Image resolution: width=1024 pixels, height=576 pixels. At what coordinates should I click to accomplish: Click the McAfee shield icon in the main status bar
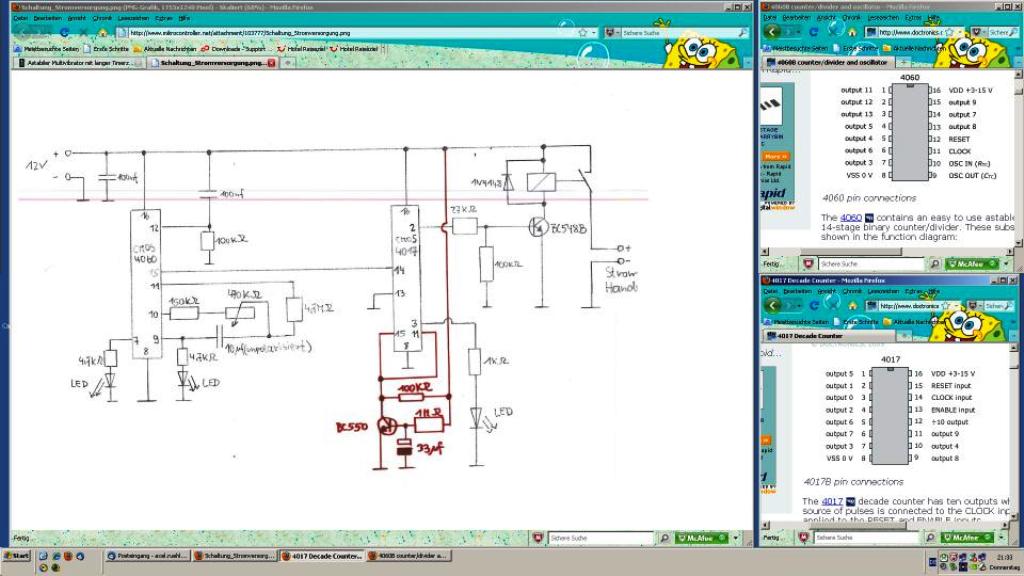coord(538,538)
